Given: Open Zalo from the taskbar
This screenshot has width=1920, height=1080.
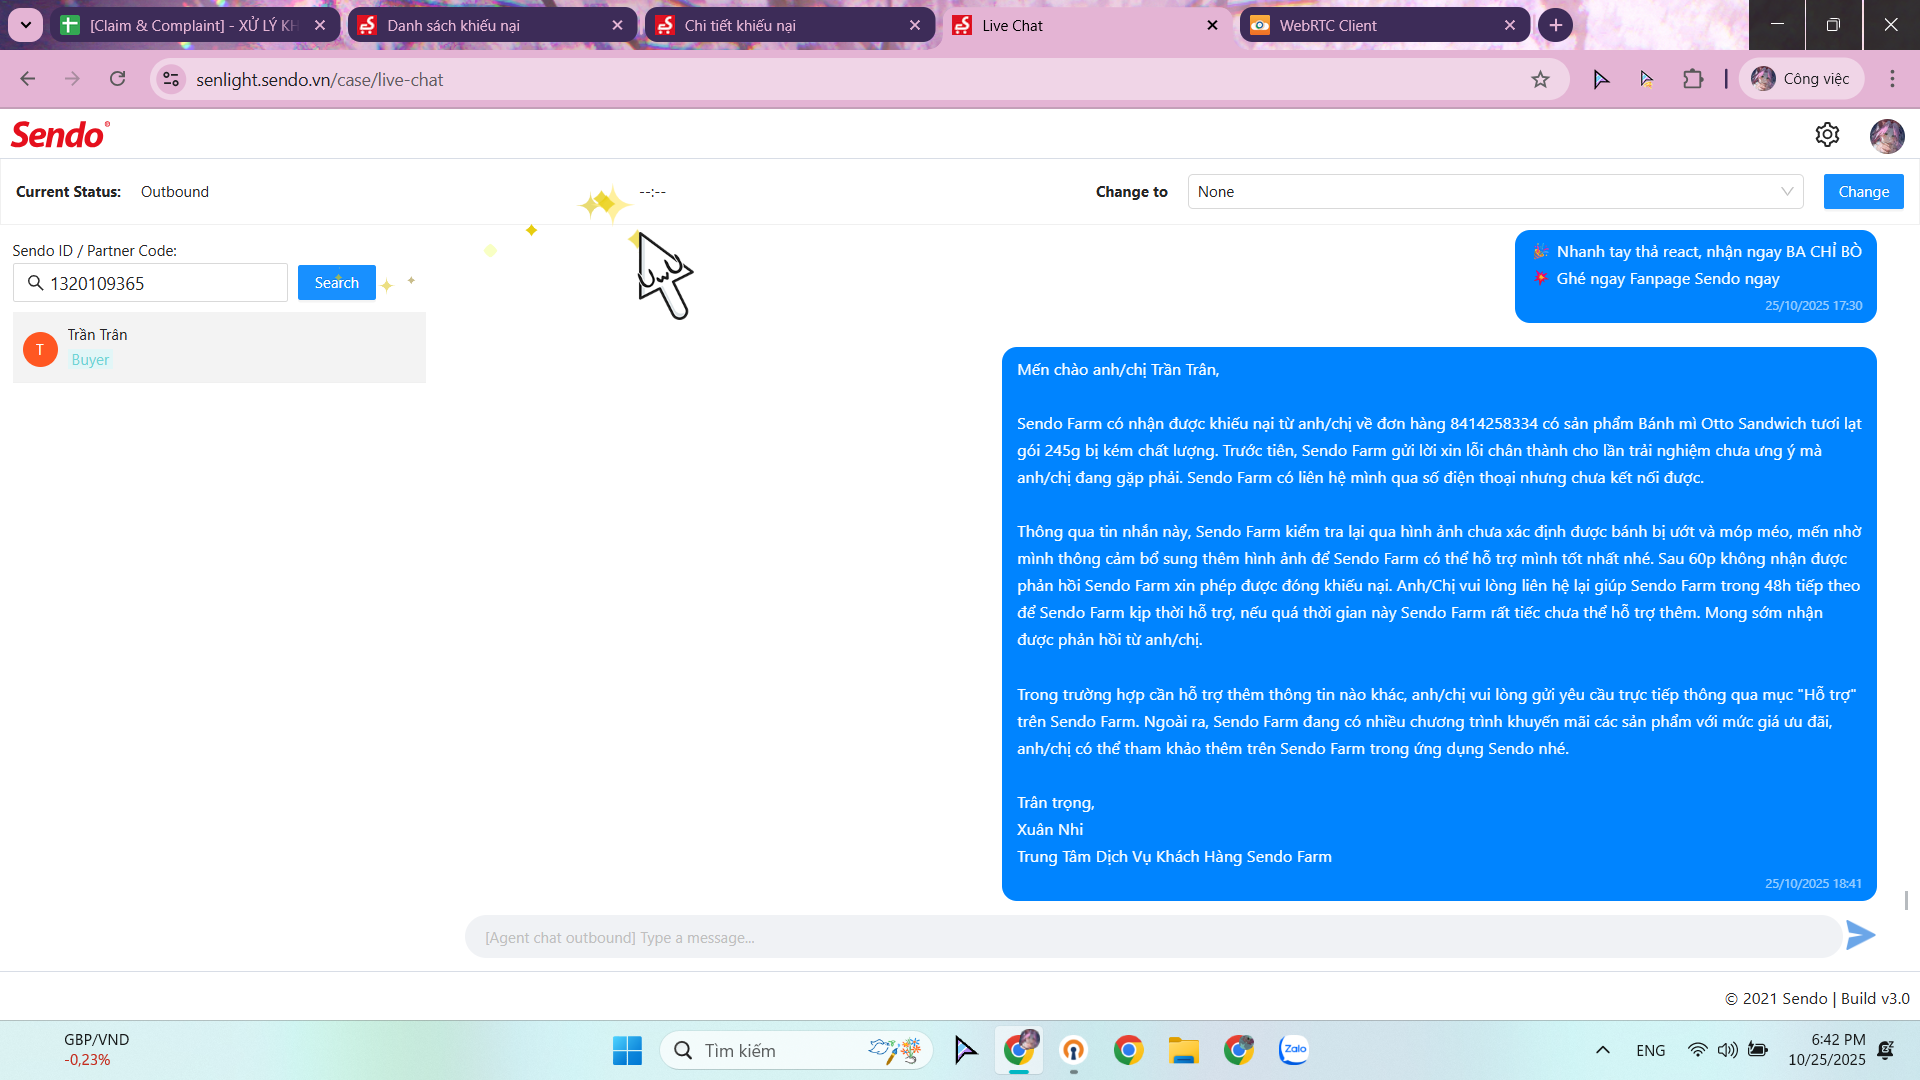Looking at the screenshot, I should 1293,1050.
